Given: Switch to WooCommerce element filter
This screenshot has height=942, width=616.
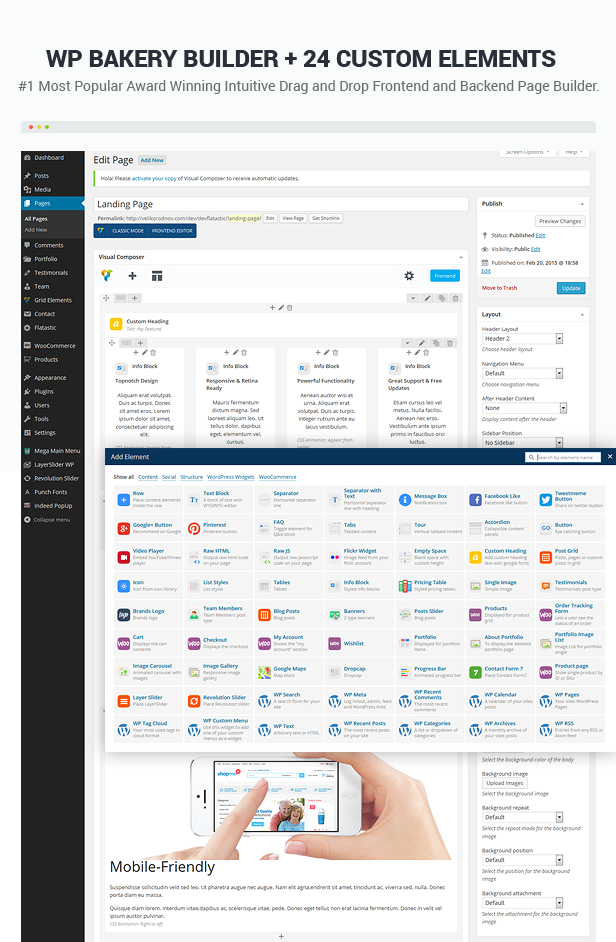Looking at the screenshot, I should tap(278, 477).
